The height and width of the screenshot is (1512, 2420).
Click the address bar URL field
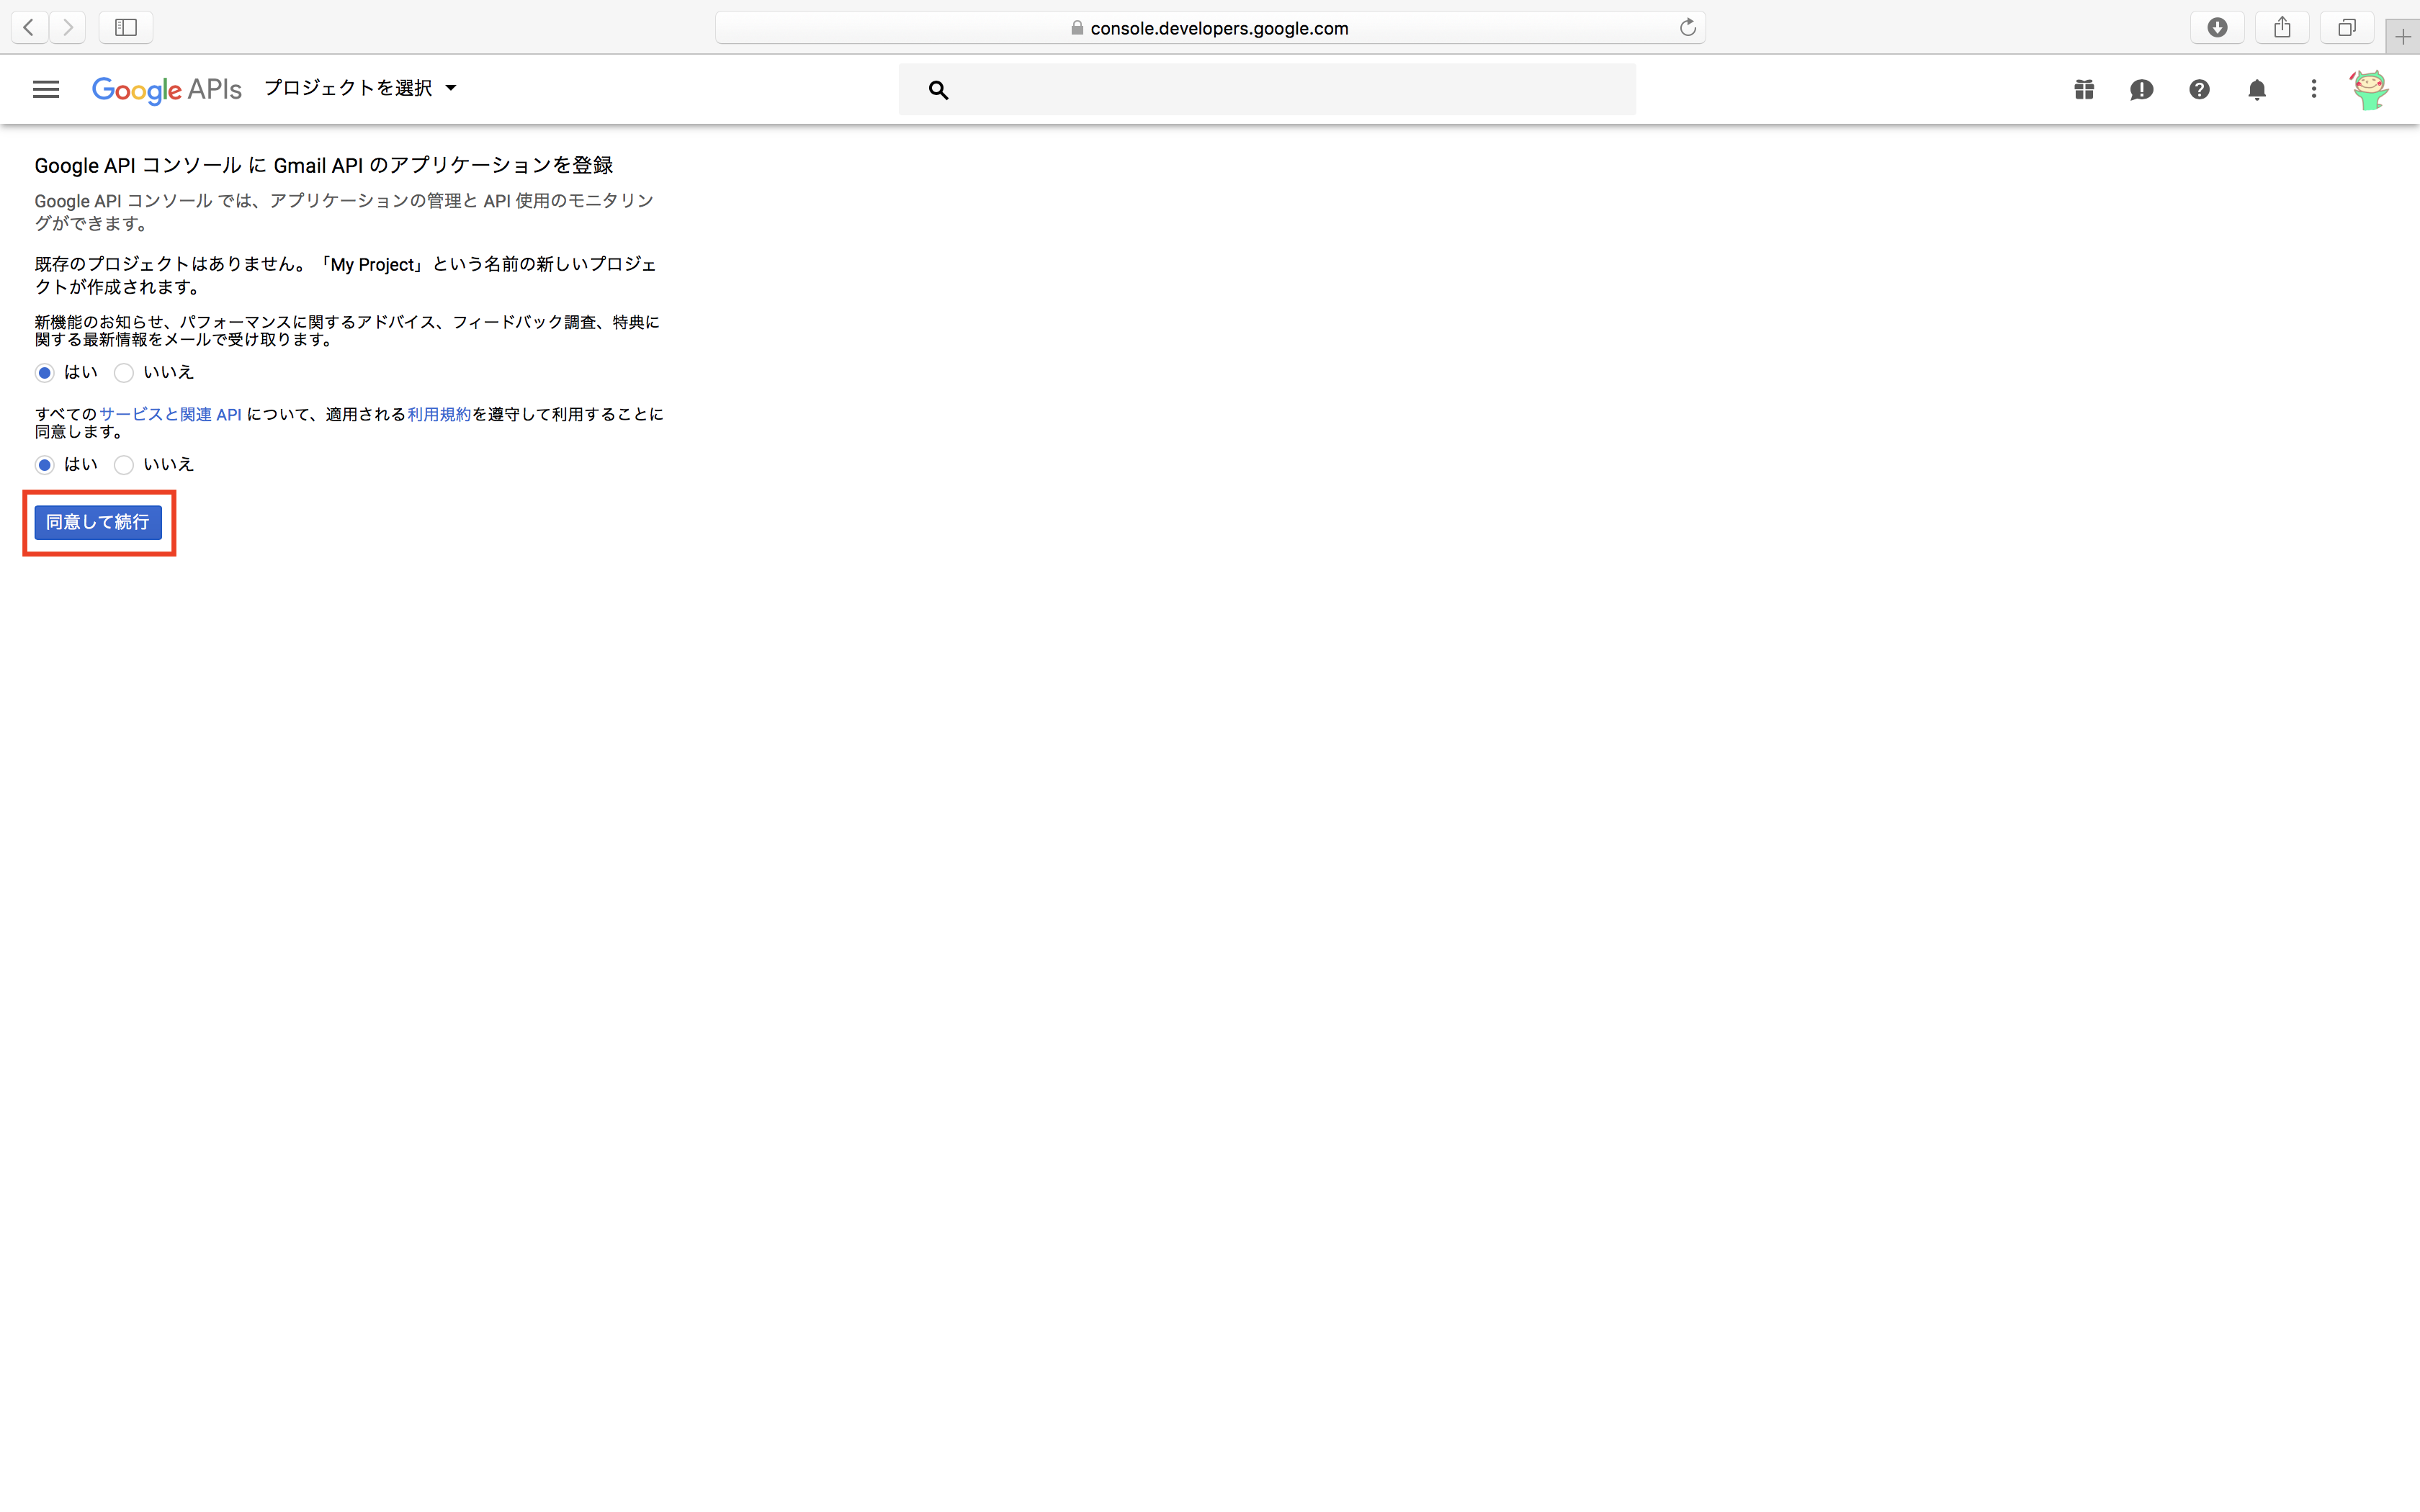click(1210, 28)
